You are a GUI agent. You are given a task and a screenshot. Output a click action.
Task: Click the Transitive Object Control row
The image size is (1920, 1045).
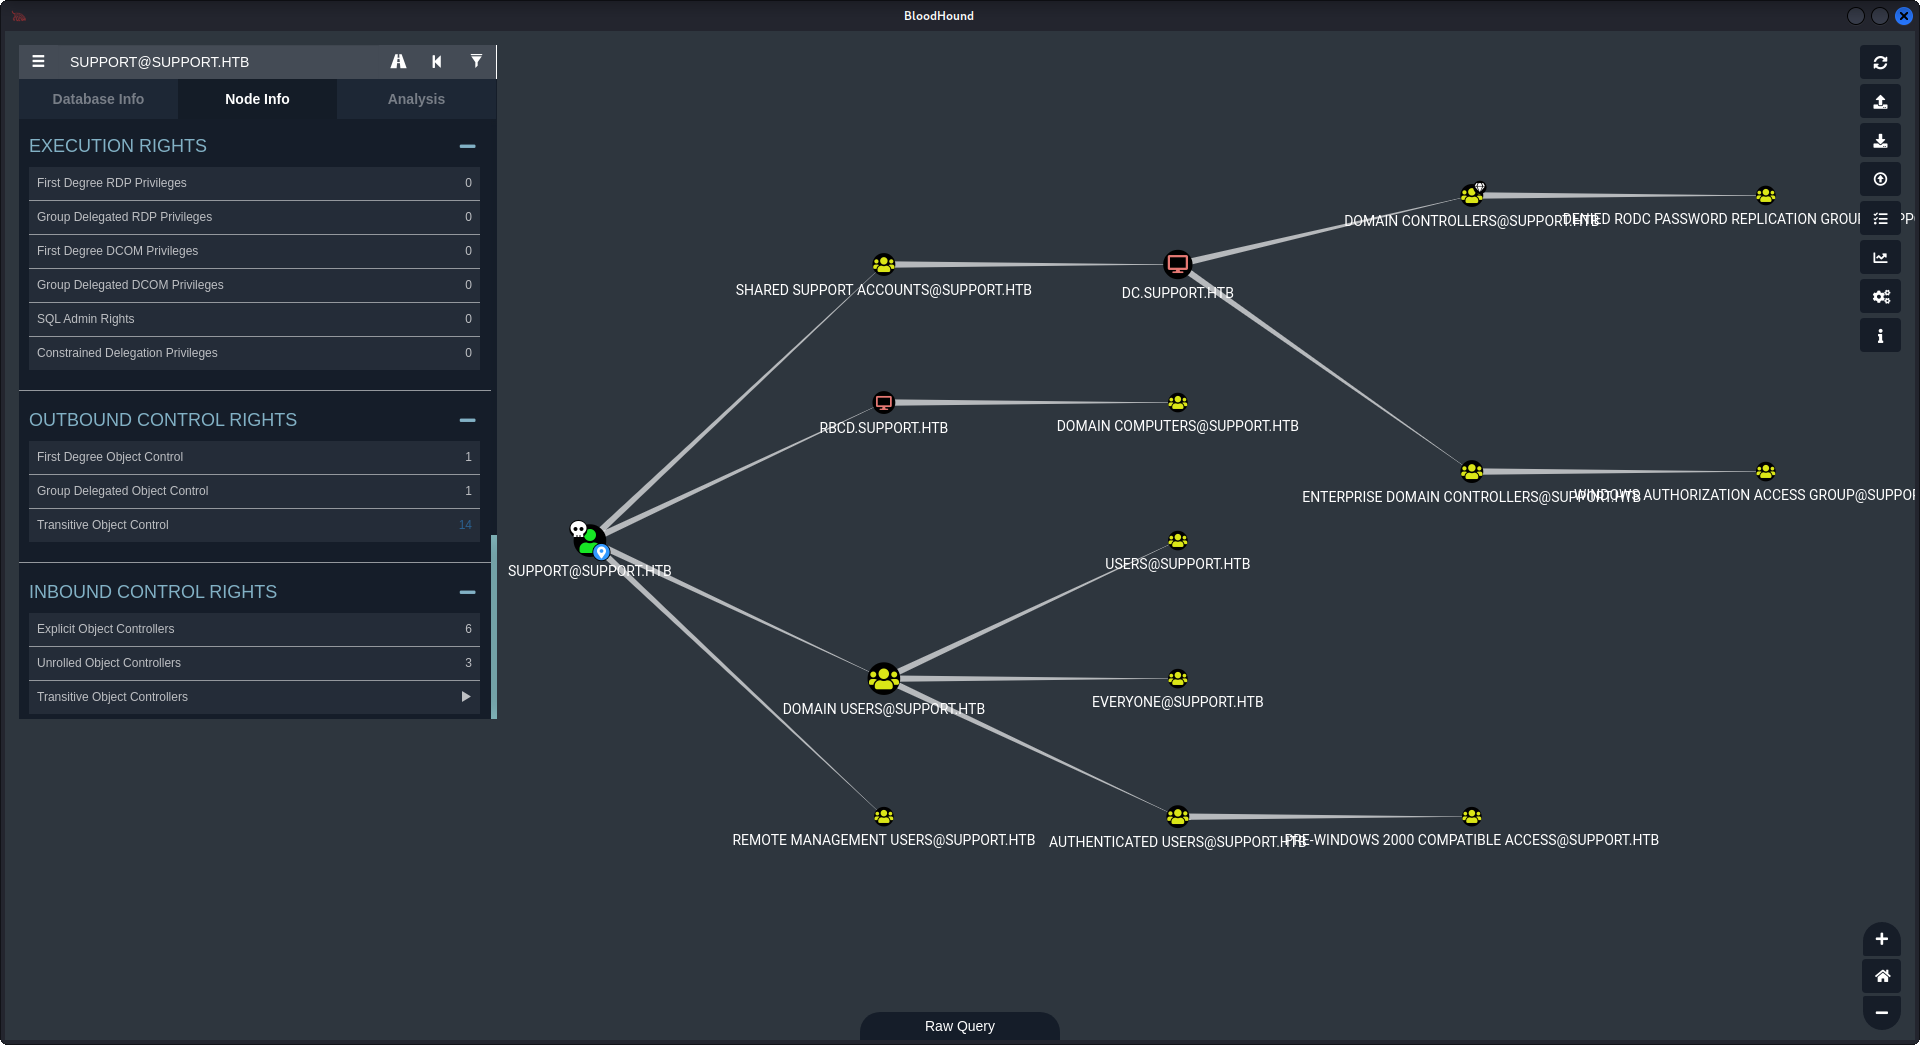[x=254, y=525]
